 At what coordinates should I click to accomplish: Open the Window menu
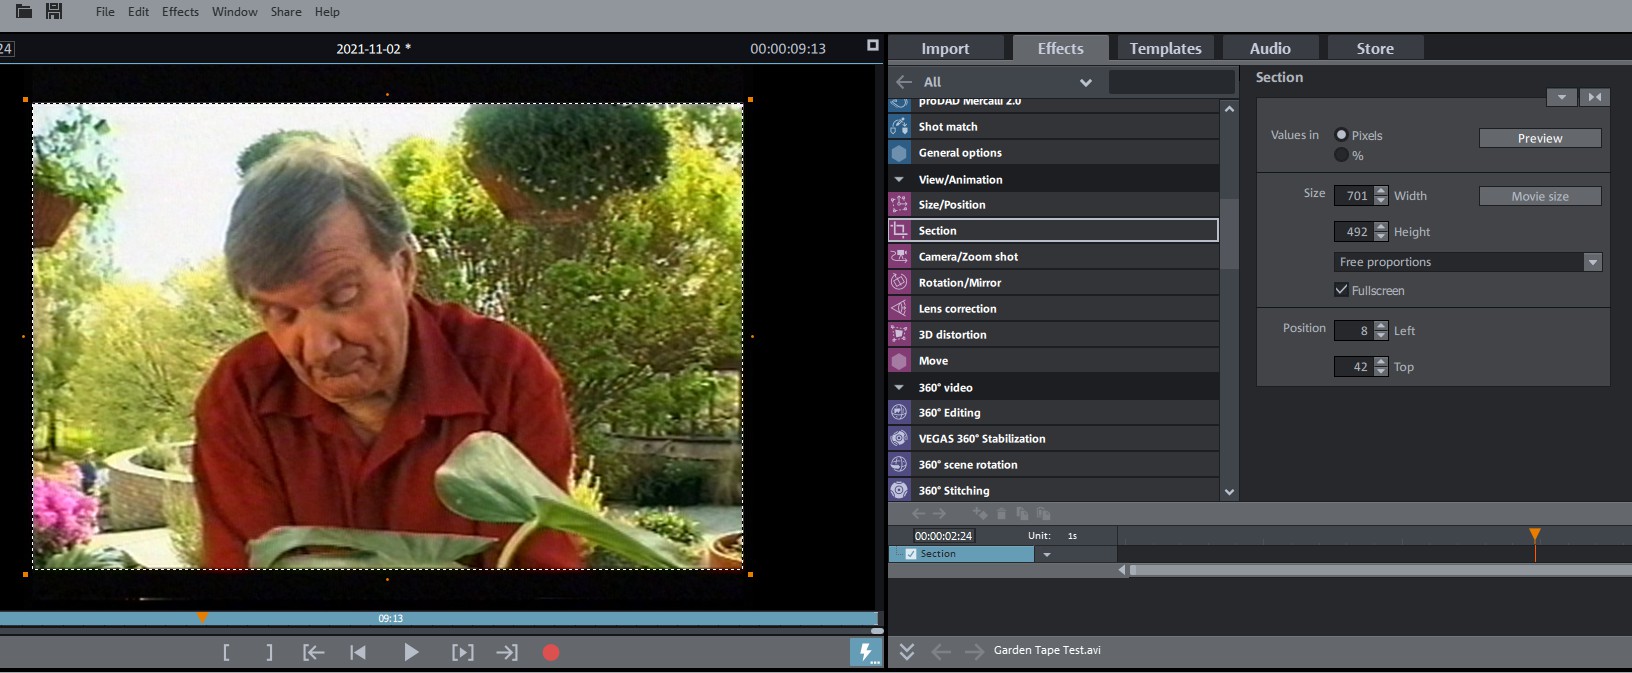(x=235, y=12)
